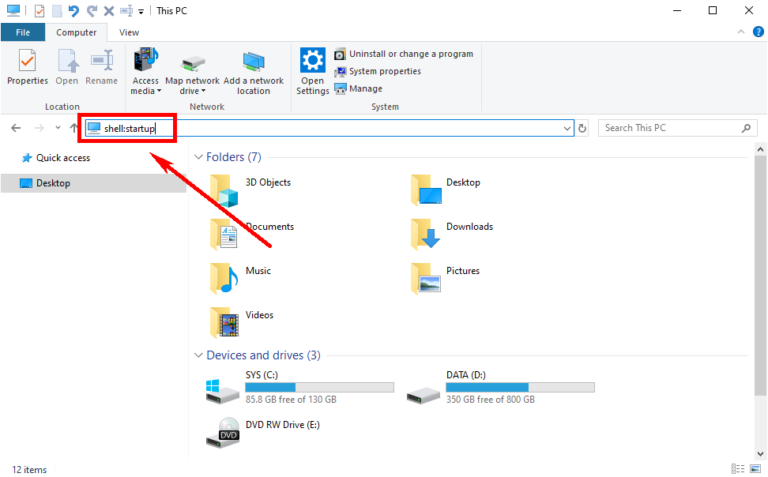
Task: Open the File menu tab
Action: click(22, 32)
